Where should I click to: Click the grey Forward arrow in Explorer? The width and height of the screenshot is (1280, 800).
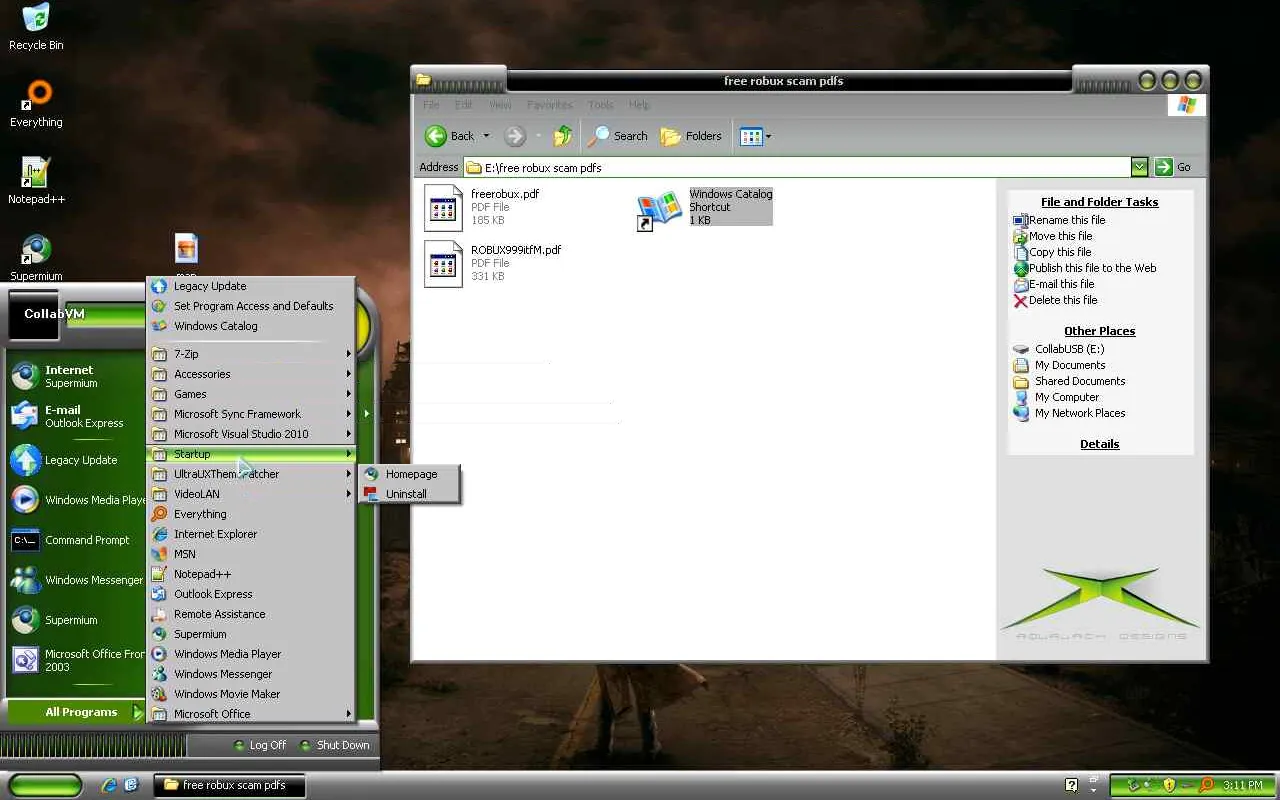click(515, 136)
